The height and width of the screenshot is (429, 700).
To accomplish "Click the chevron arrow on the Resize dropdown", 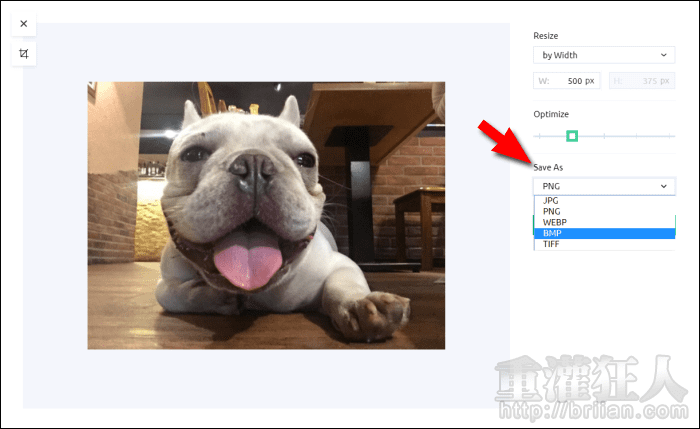I will click(664, 55).
